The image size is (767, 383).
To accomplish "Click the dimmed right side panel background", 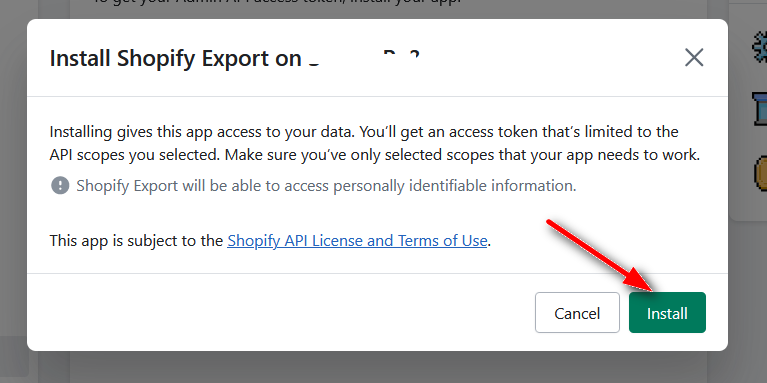I will [748, 293].
